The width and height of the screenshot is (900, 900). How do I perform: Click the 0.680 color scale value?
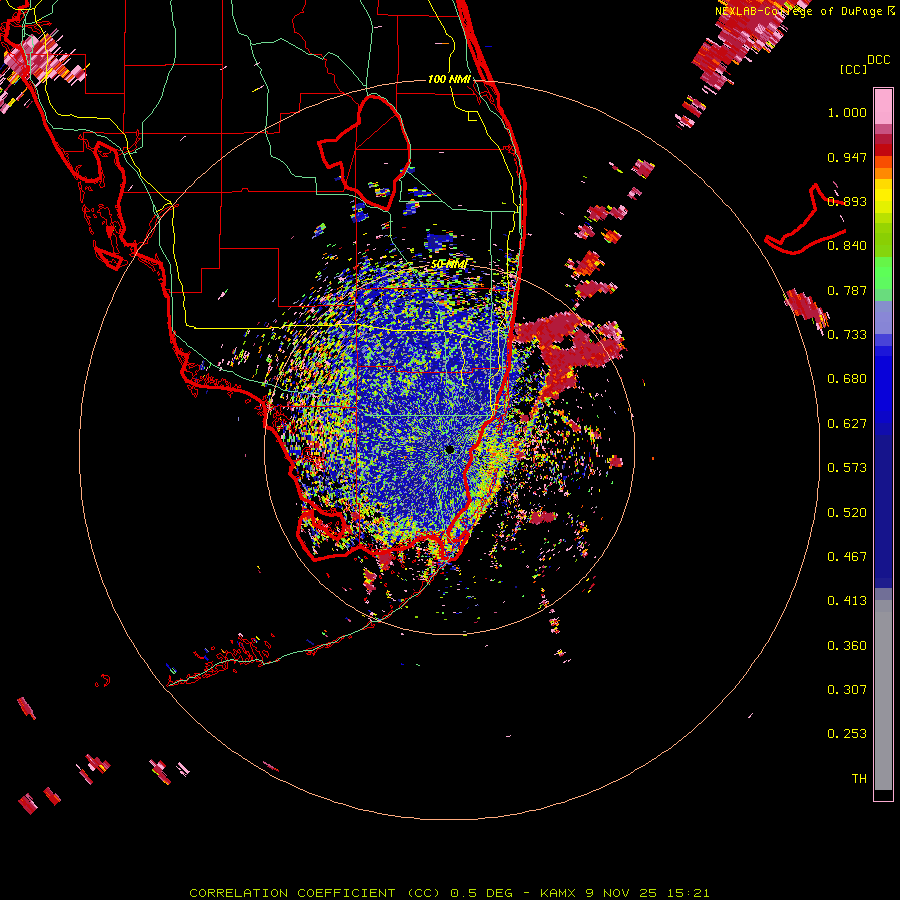click(x=847, y=379)
